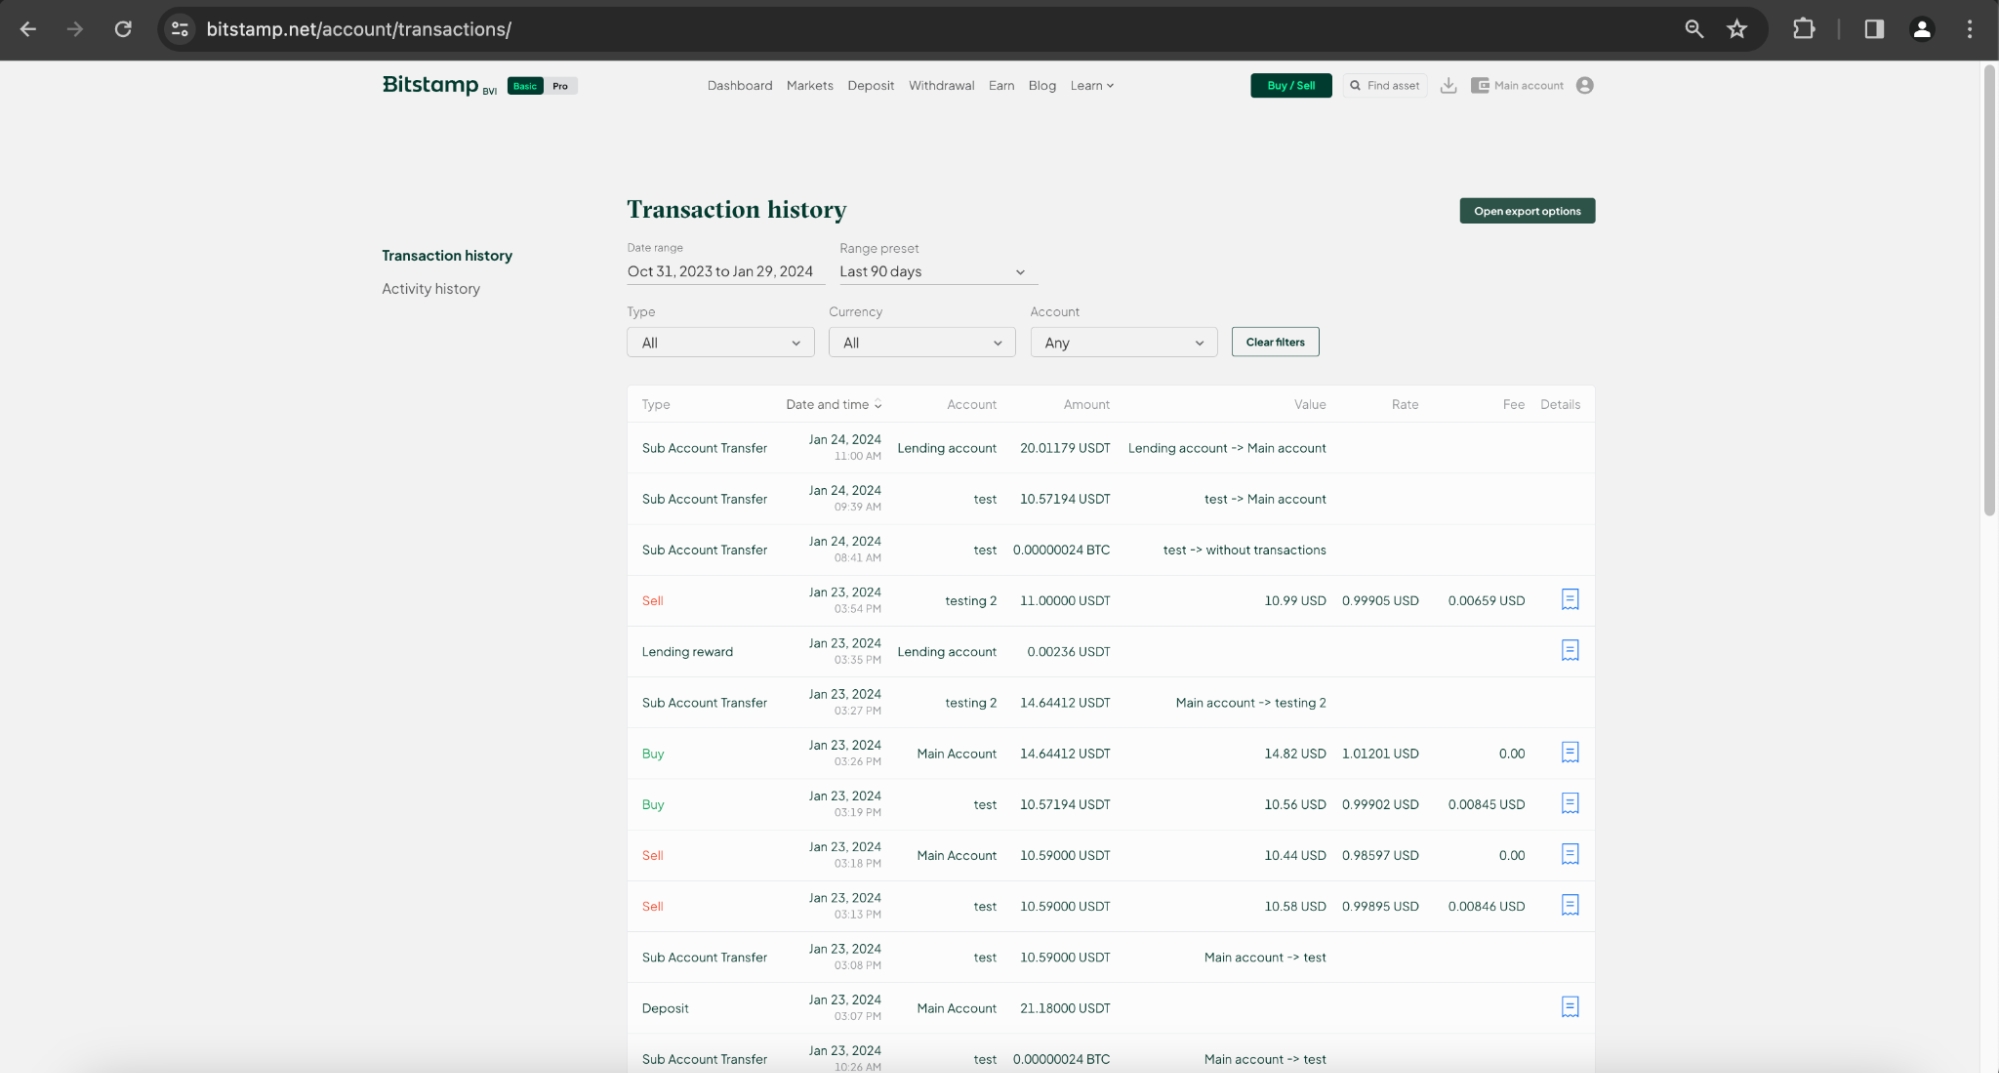Click Main account in header
The height and width of the screenshot is (1073, 1999).
point(1528,85)
